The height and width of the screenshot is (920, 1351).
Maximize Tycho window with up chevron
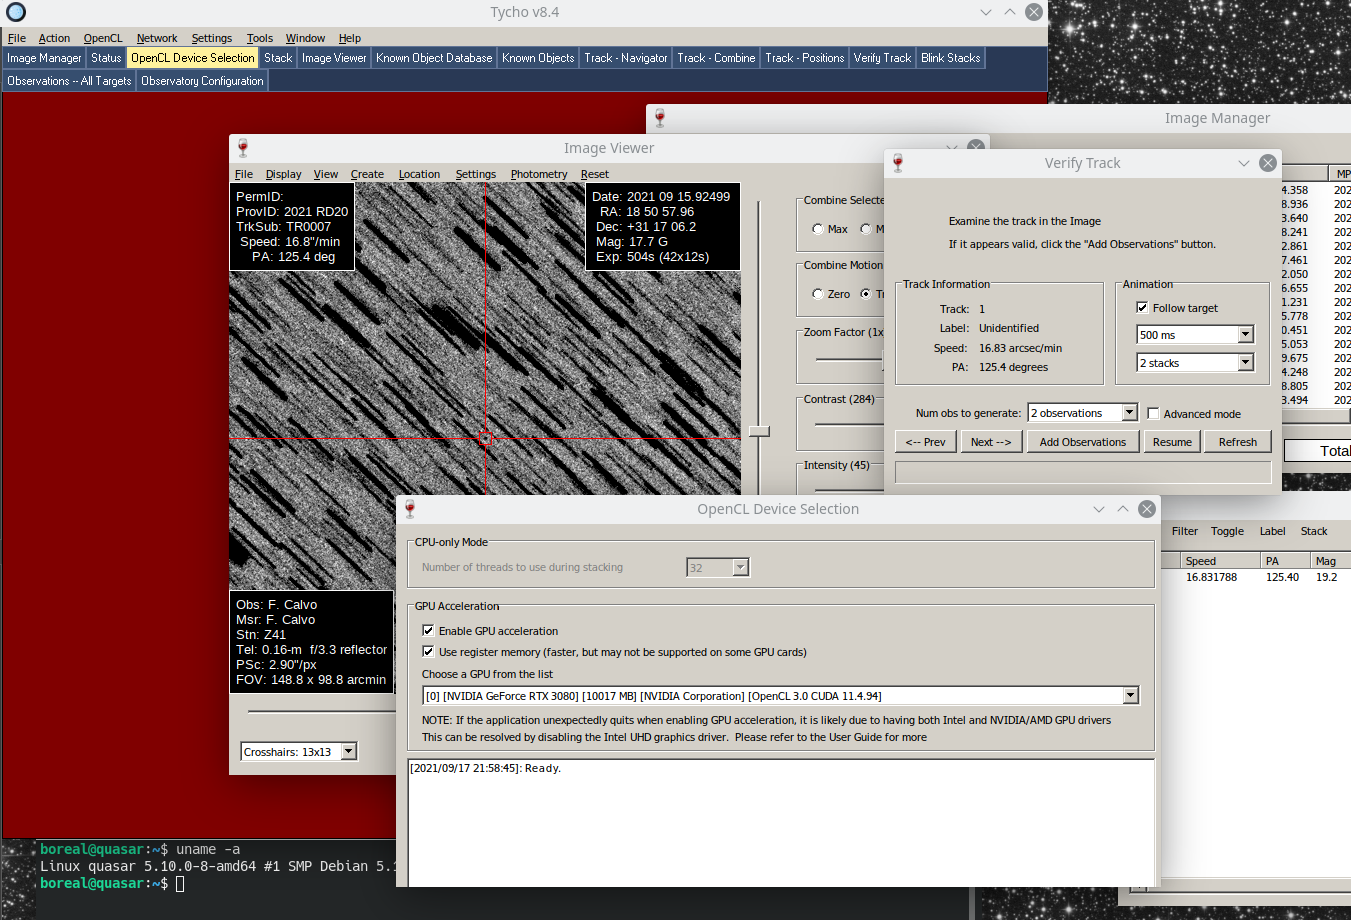coord(1010,12)
